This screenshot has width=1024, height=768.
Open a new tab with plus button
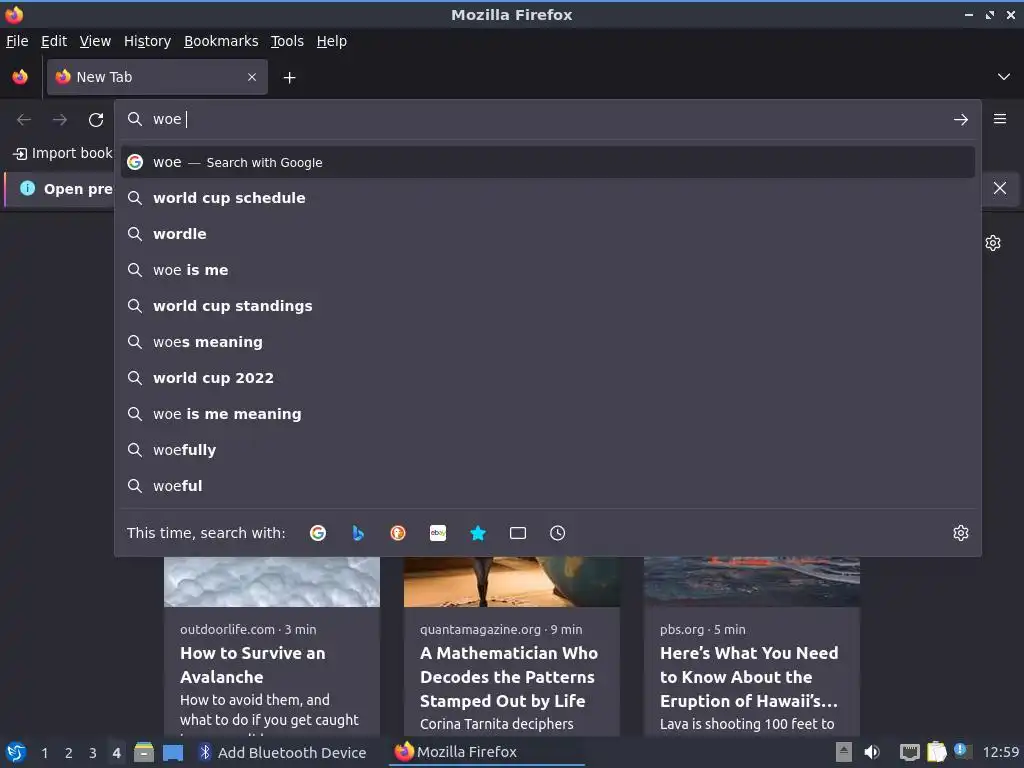[x=289, y=78]
